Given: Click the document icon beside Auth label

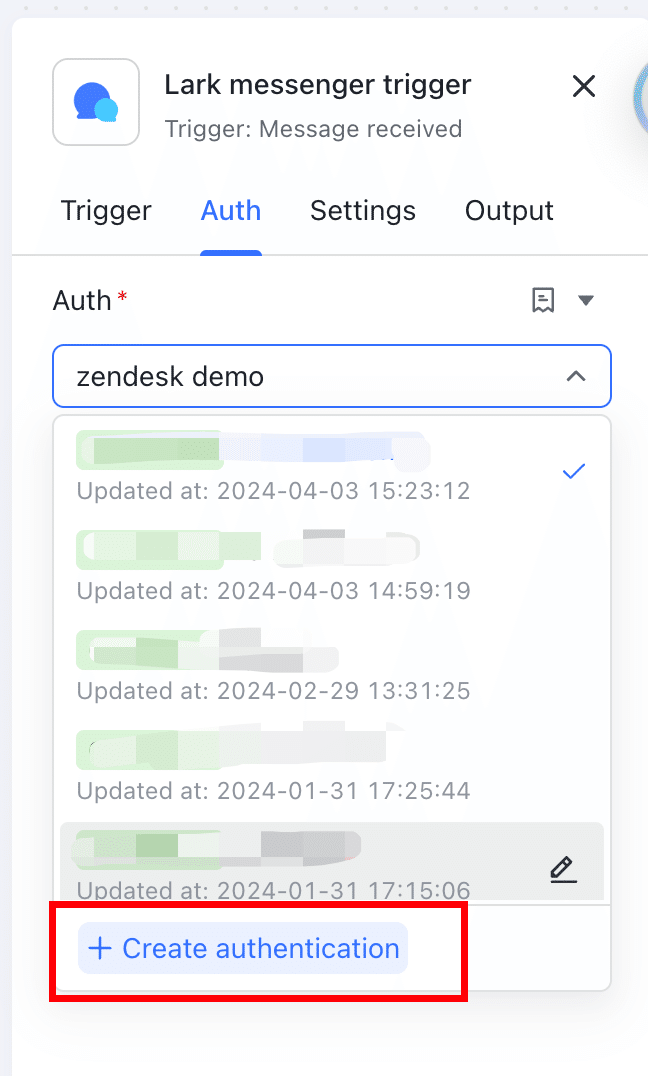Looking at the screenshot, I should (x=543, y=300).
